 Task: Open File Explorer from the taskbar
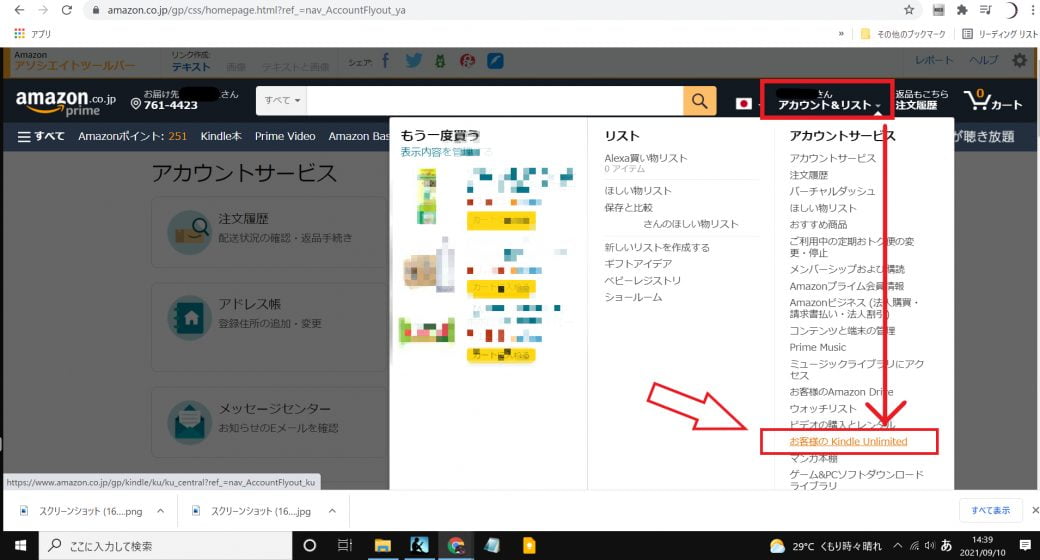click(383, 545)
